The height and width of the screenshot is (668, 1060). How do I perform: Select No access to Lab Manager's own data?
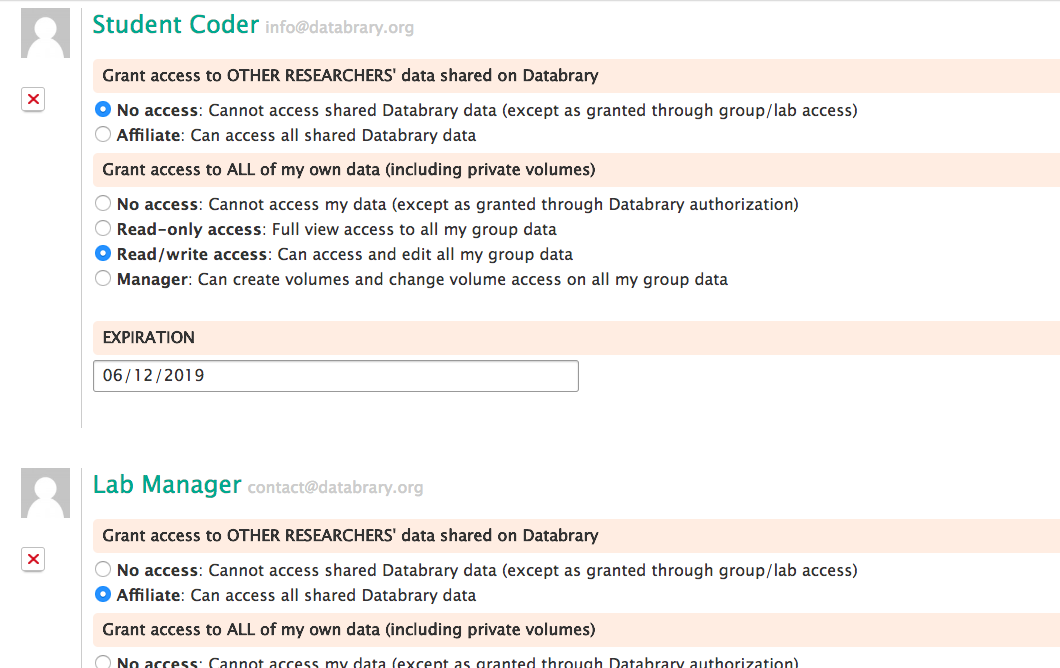103,662
